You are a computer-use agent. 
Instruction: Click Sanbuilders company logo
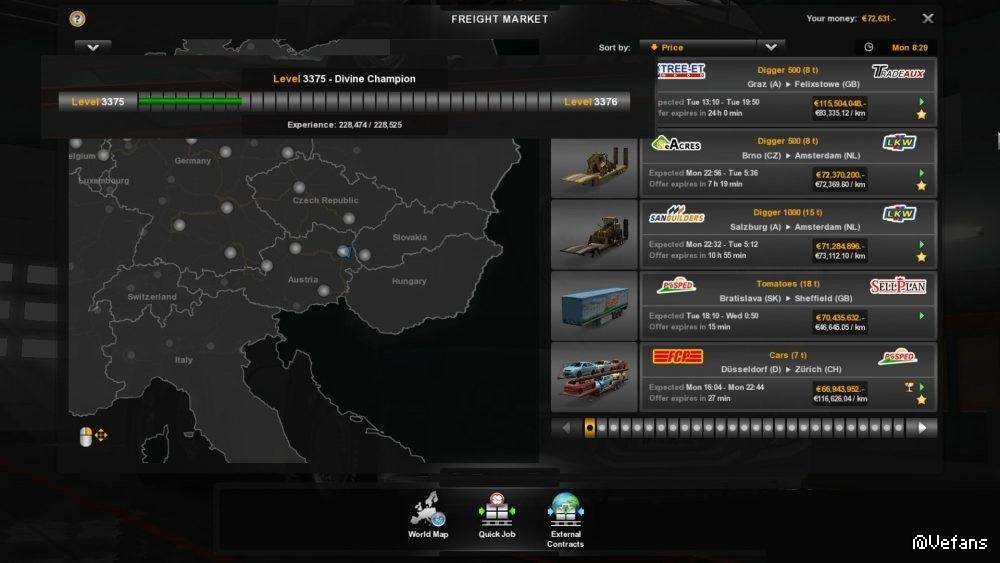[x=677, y=214]
